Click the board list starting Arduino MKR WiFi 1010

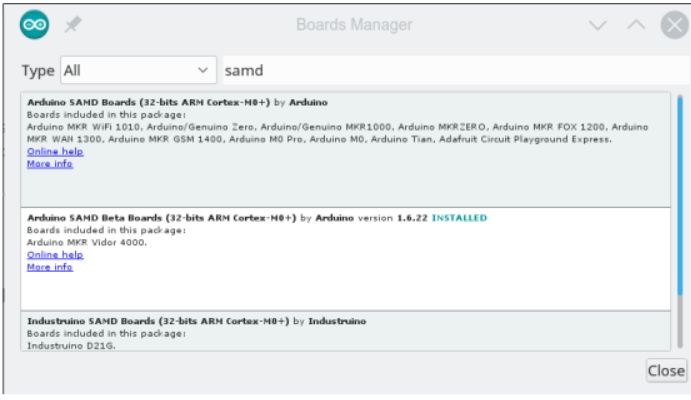click(338, 133)
